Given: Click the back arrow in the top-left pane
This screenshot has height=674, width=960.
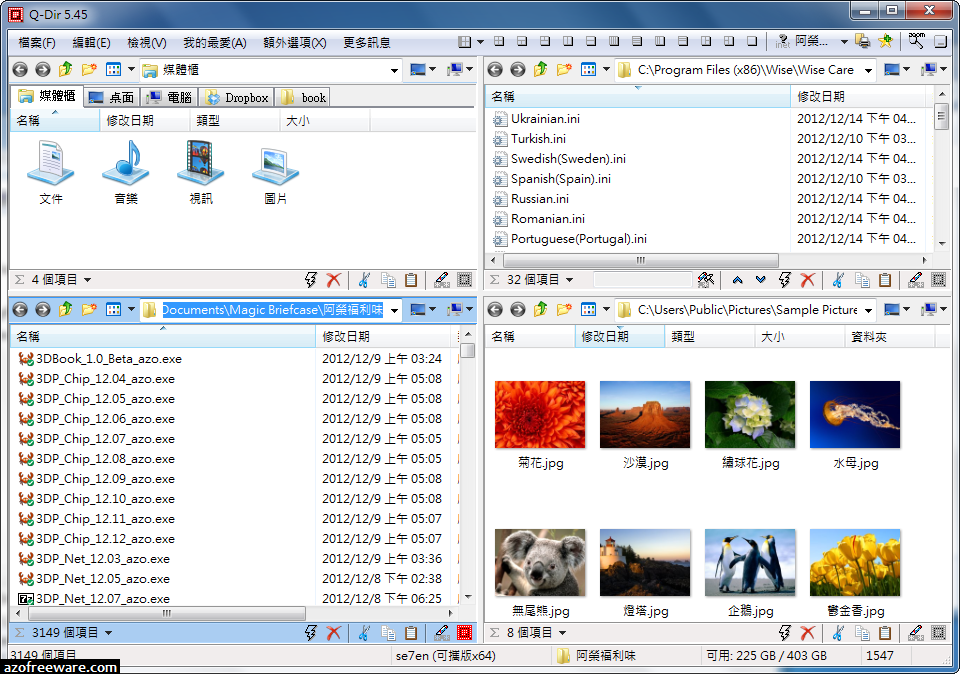Looking at the screenshot, I should [x=20, y=70].
